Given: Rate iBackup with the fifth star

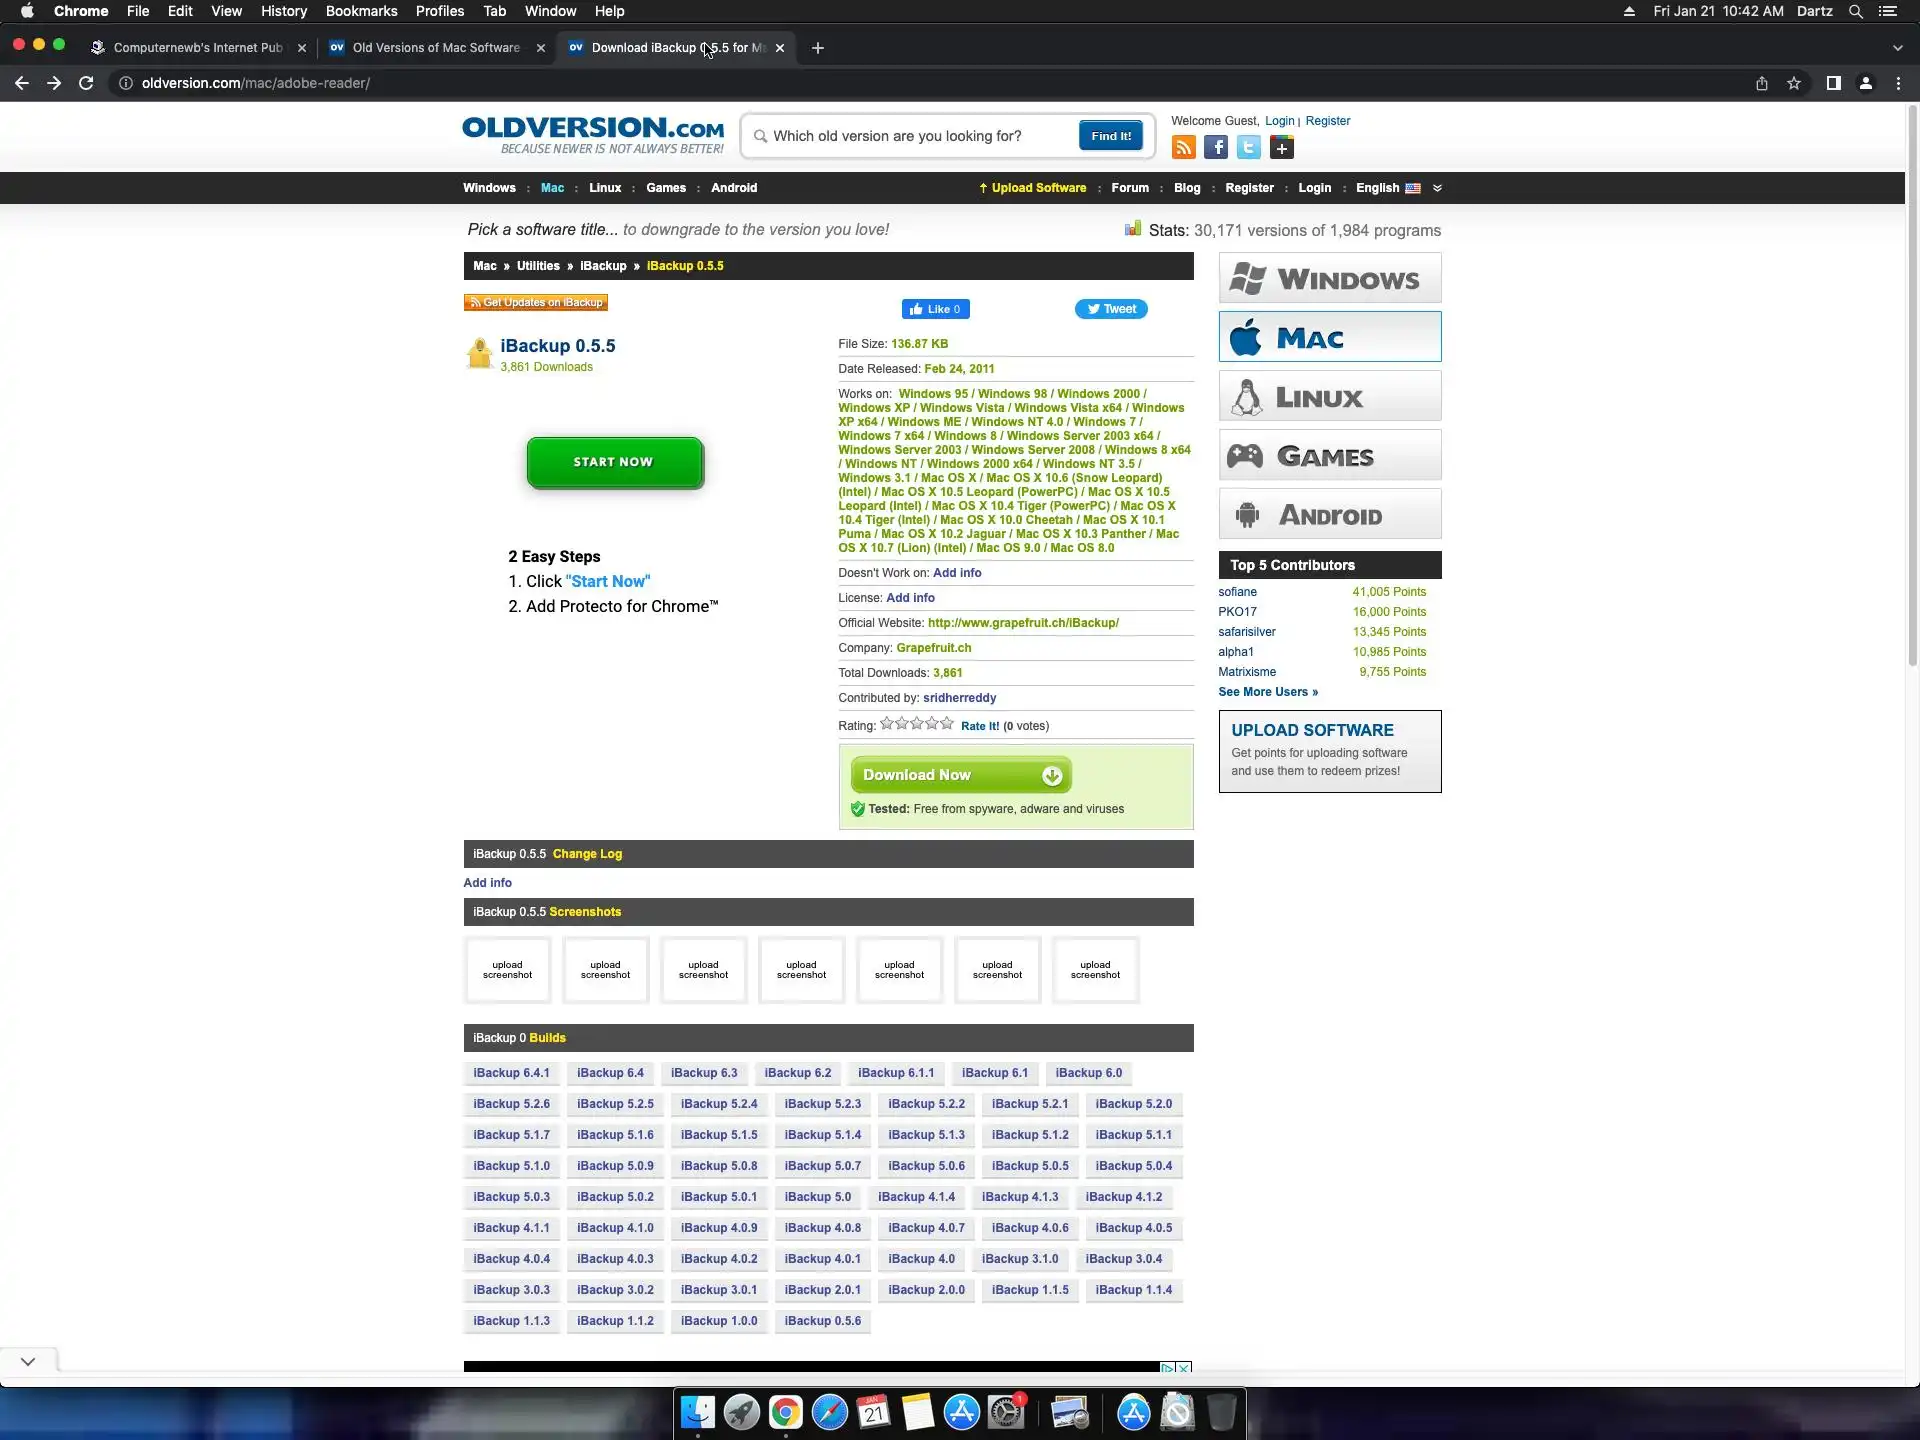Looking at the screenshot, I should [x=947, y=724].
